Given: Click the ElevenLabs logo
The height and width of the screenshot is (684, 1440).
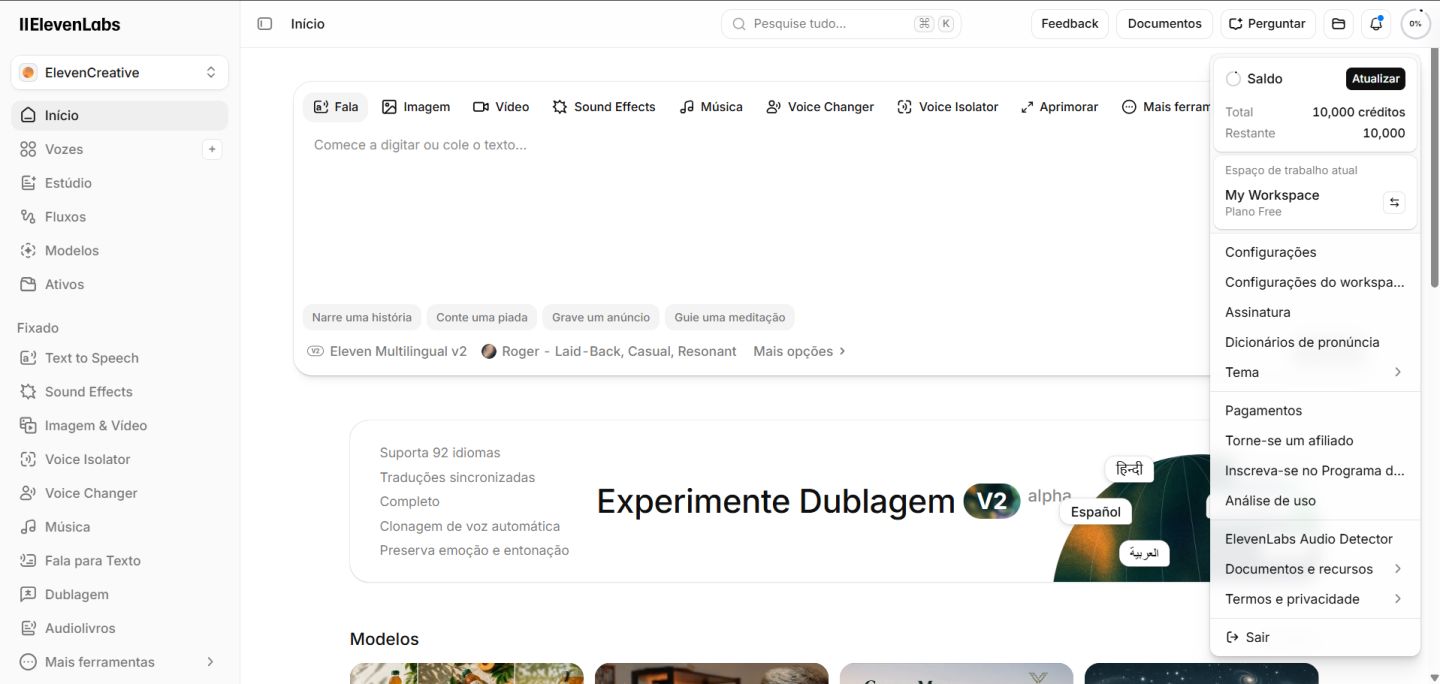Looking at the screenshot, I should (69, 24).
